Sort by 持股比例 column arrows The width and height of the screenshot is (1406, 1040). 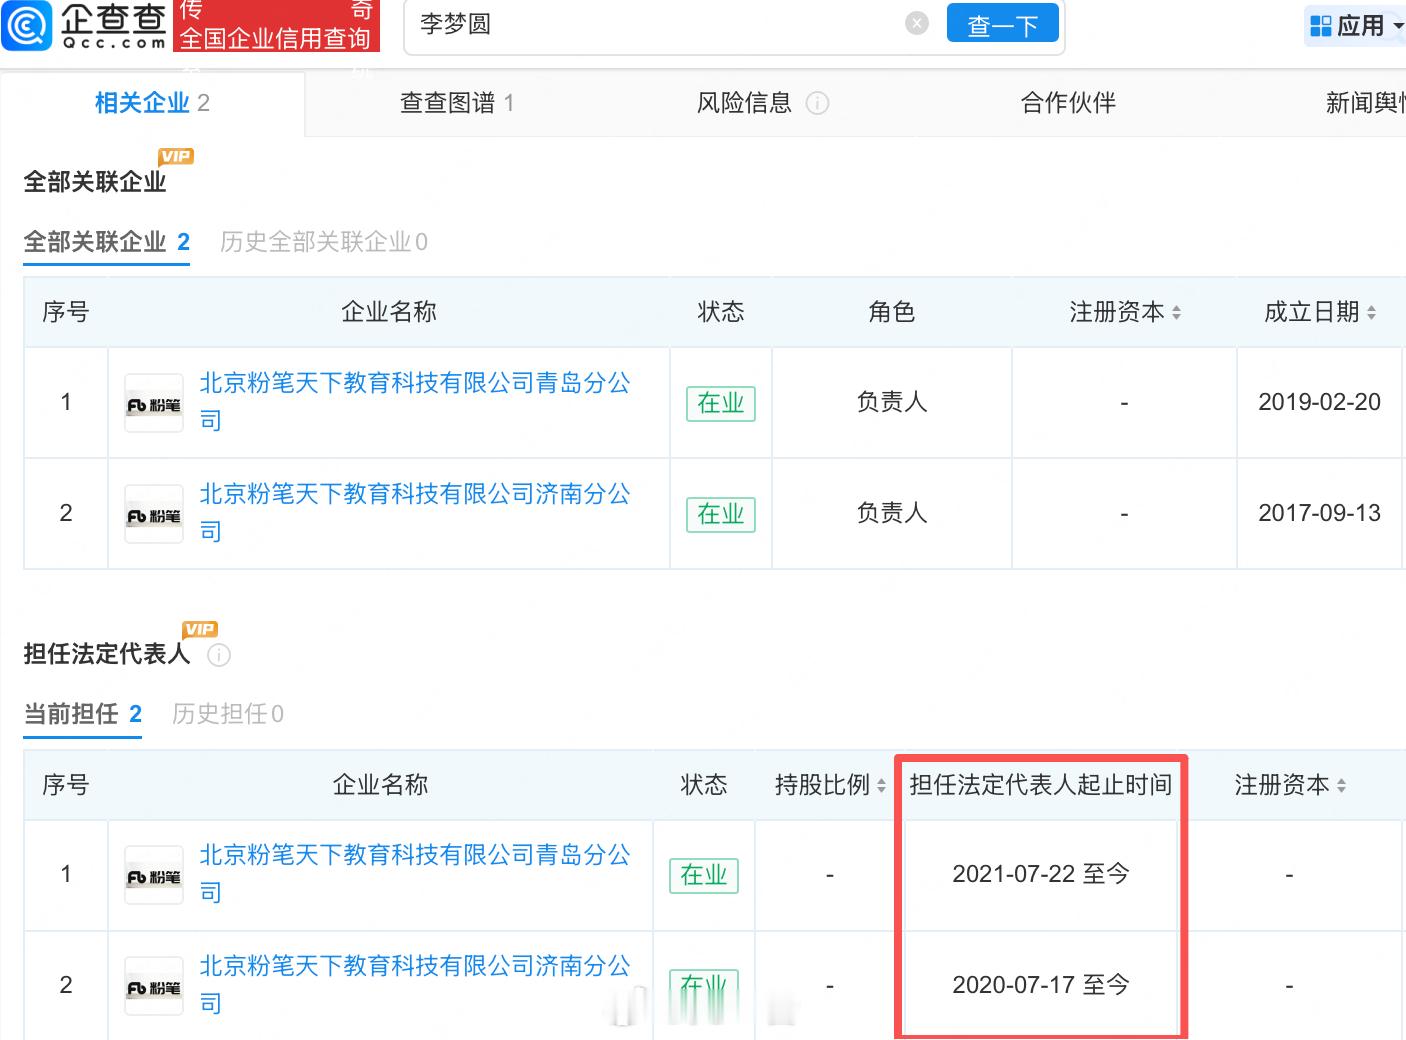881,786
